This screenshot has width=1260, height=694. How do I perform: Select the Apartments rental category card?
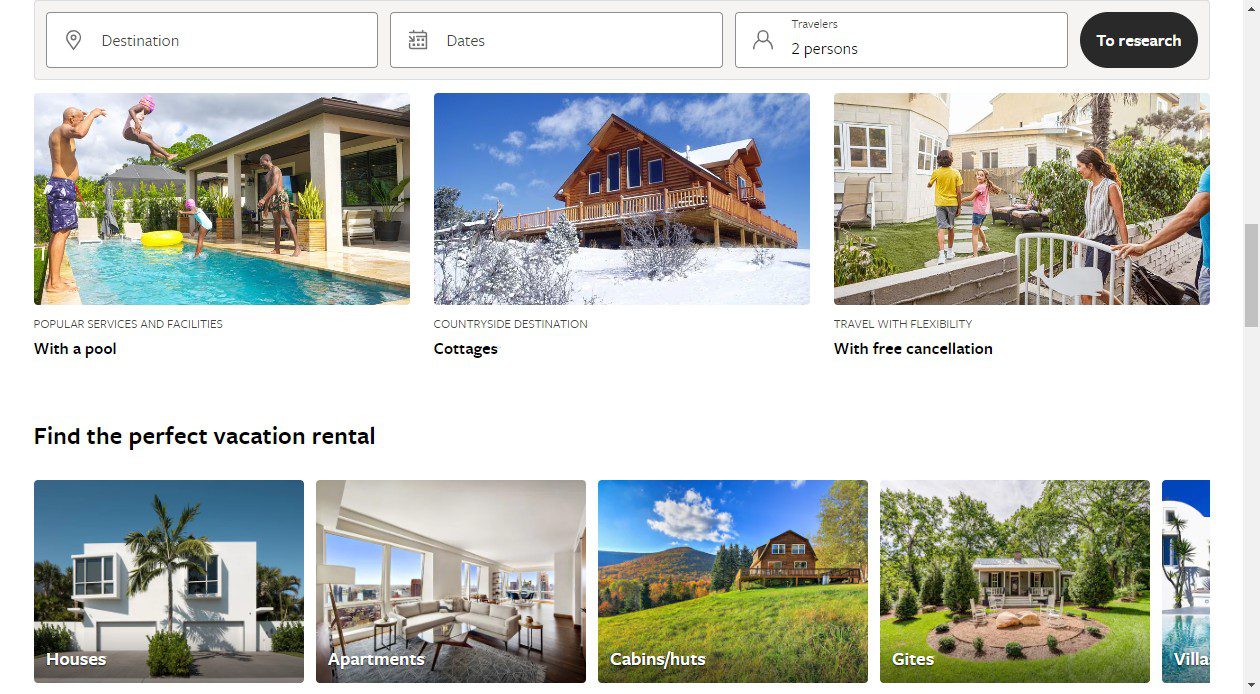tap(451, 581)
